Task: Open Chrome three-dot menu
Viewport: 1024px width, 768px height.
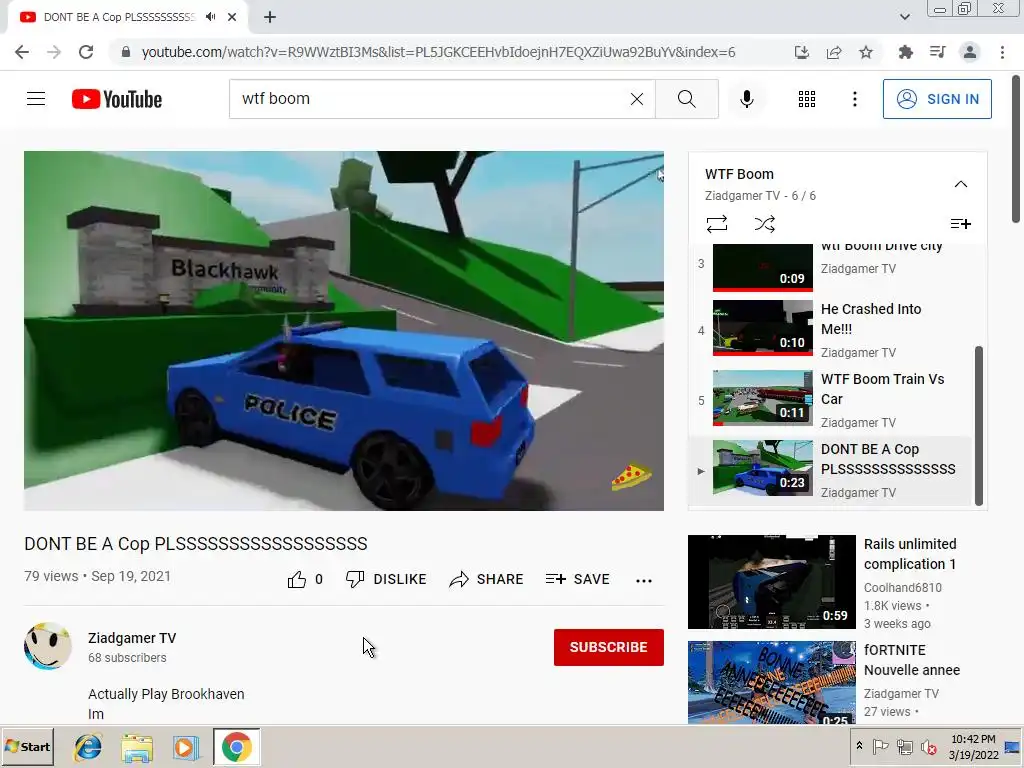Action: (1002, 52)
